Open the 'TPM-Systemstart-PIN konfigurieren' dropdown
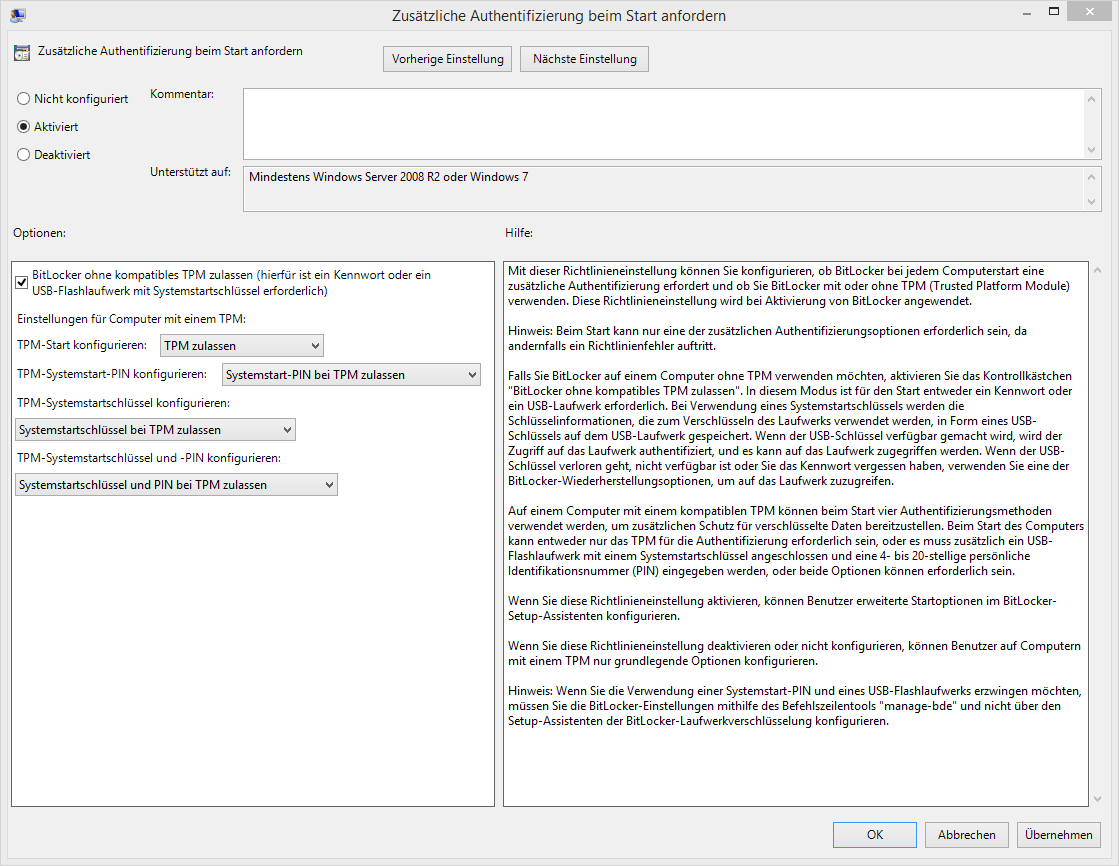The height and width of the screenshot is (866, 1119). (351, 375)
